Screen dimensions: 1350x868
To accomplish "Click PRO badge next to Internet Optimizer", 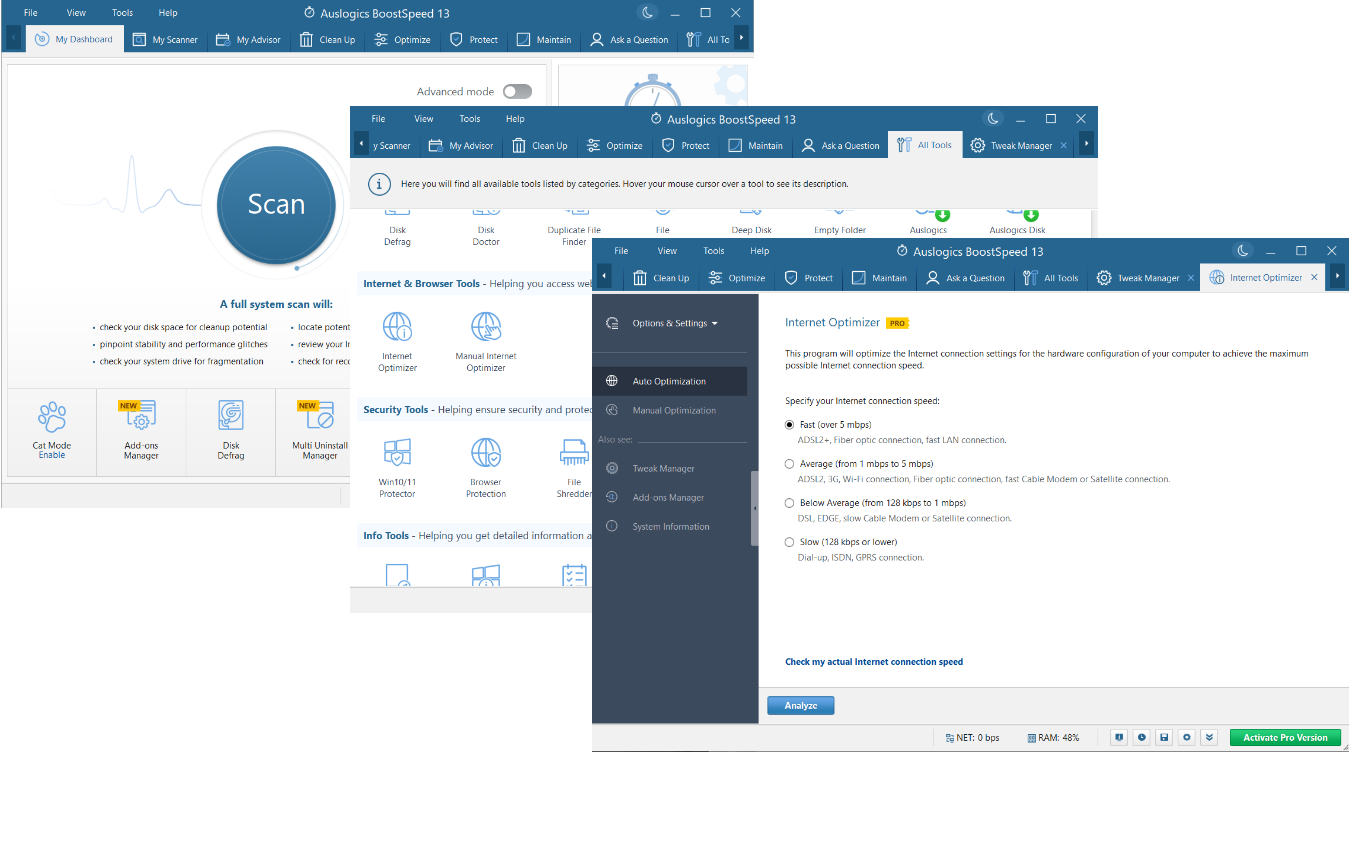I will (897, 323).
